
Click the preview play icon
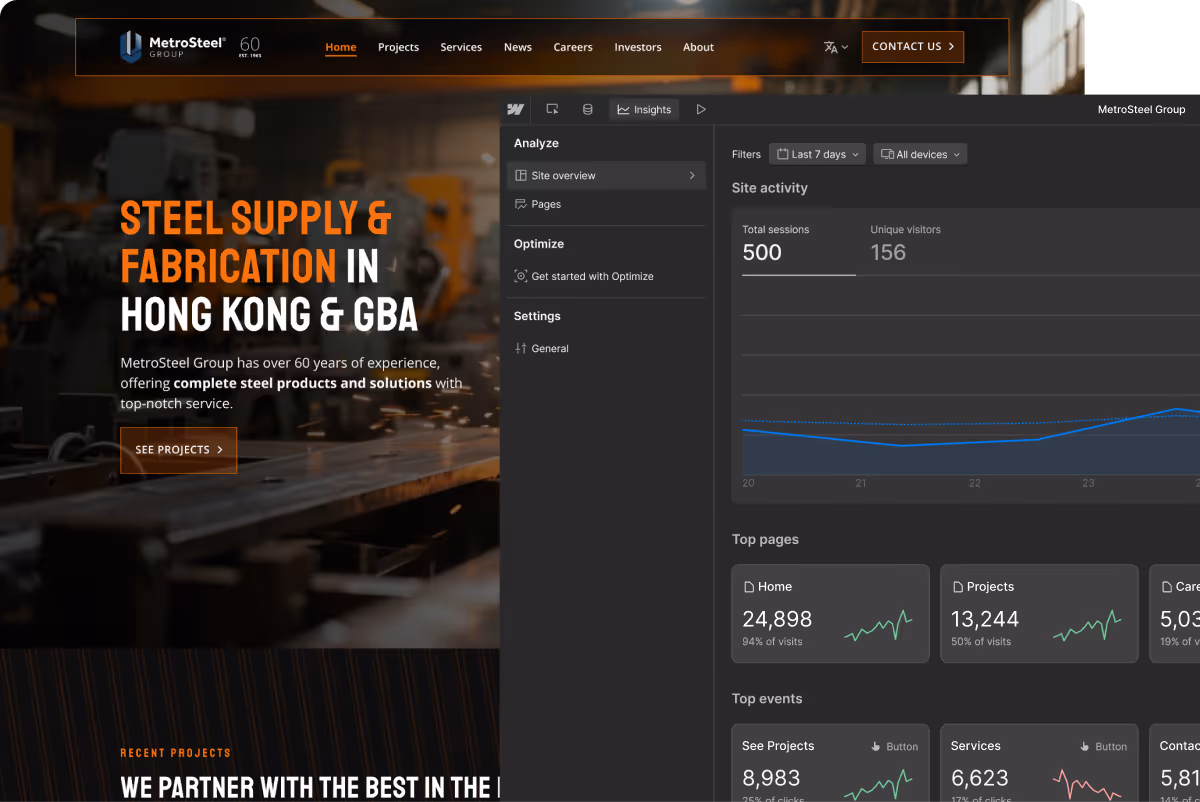[701, 110]
